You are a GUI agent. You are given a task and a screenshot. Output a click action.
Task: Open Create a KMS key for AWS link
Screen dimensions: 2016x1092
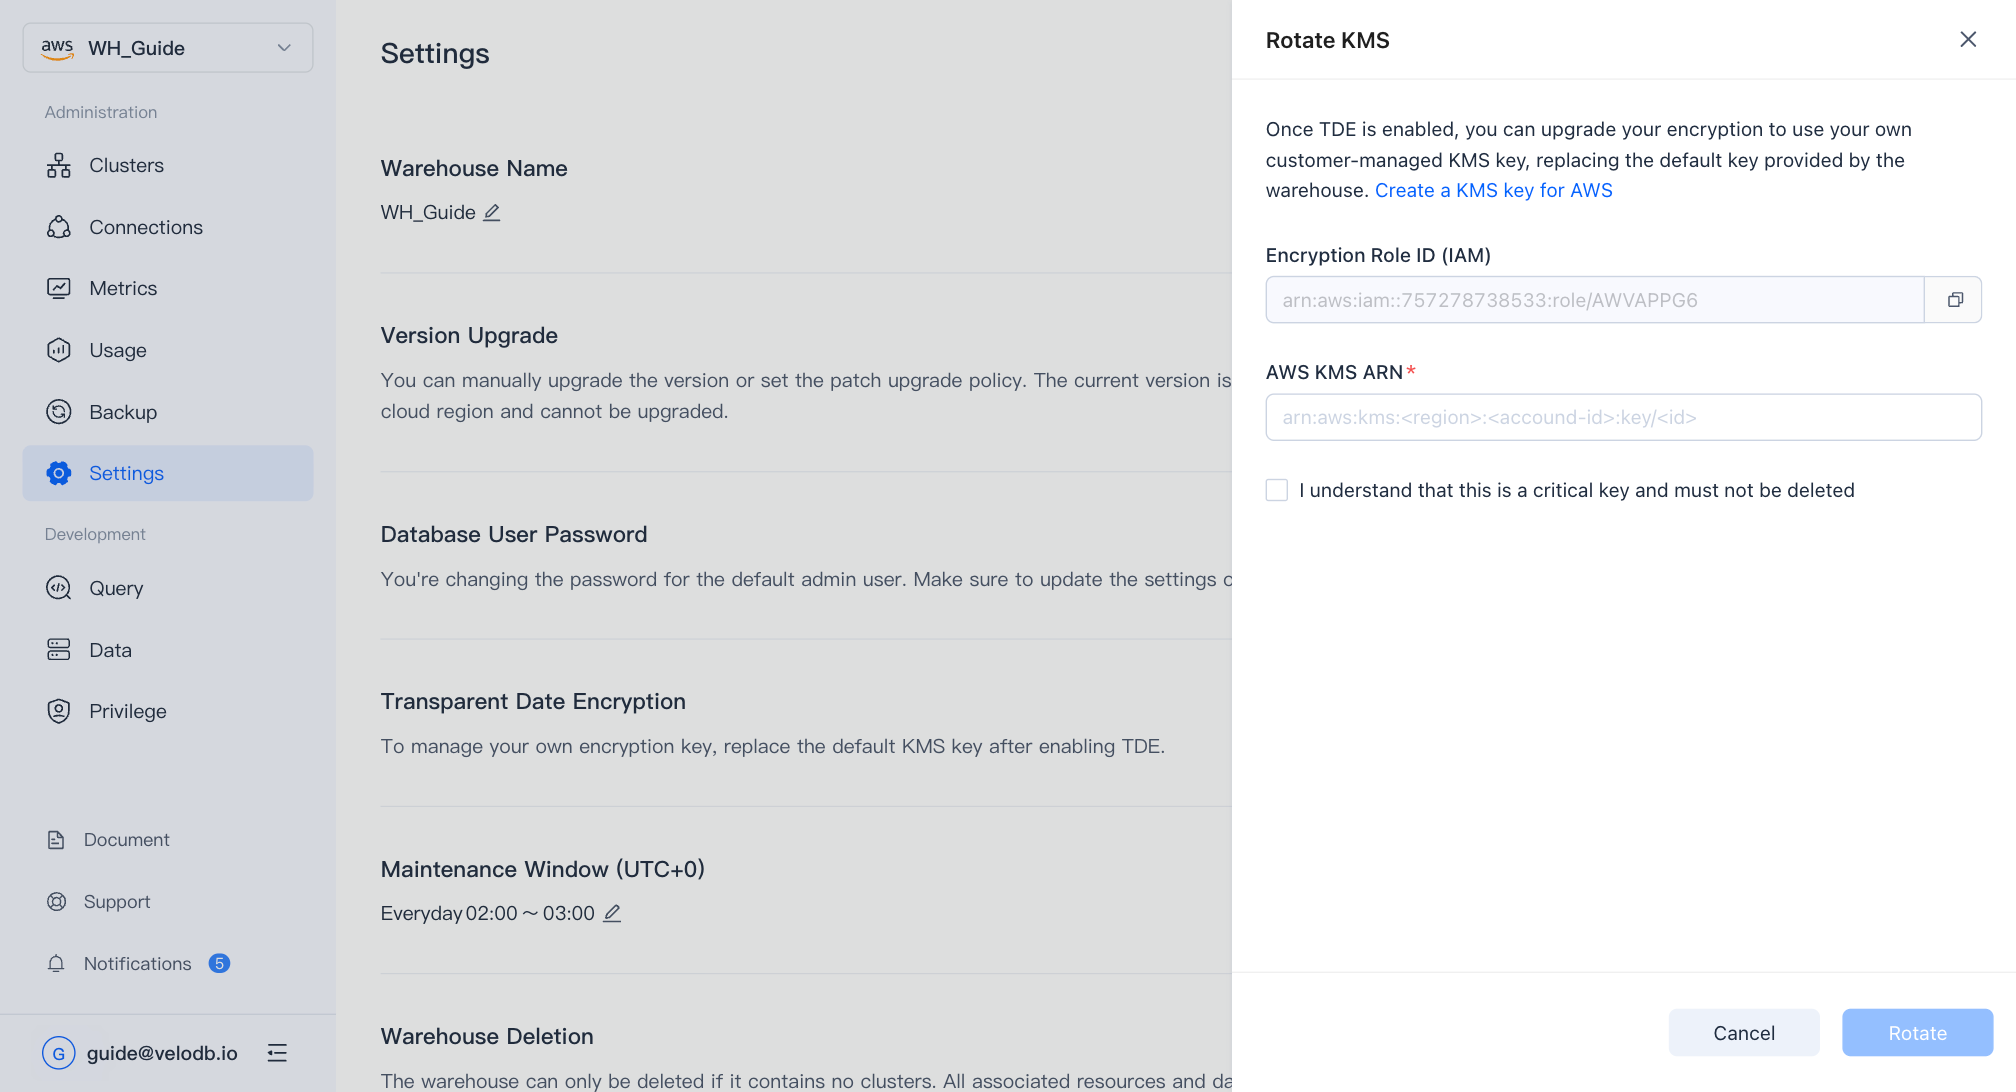(1493, 191)
